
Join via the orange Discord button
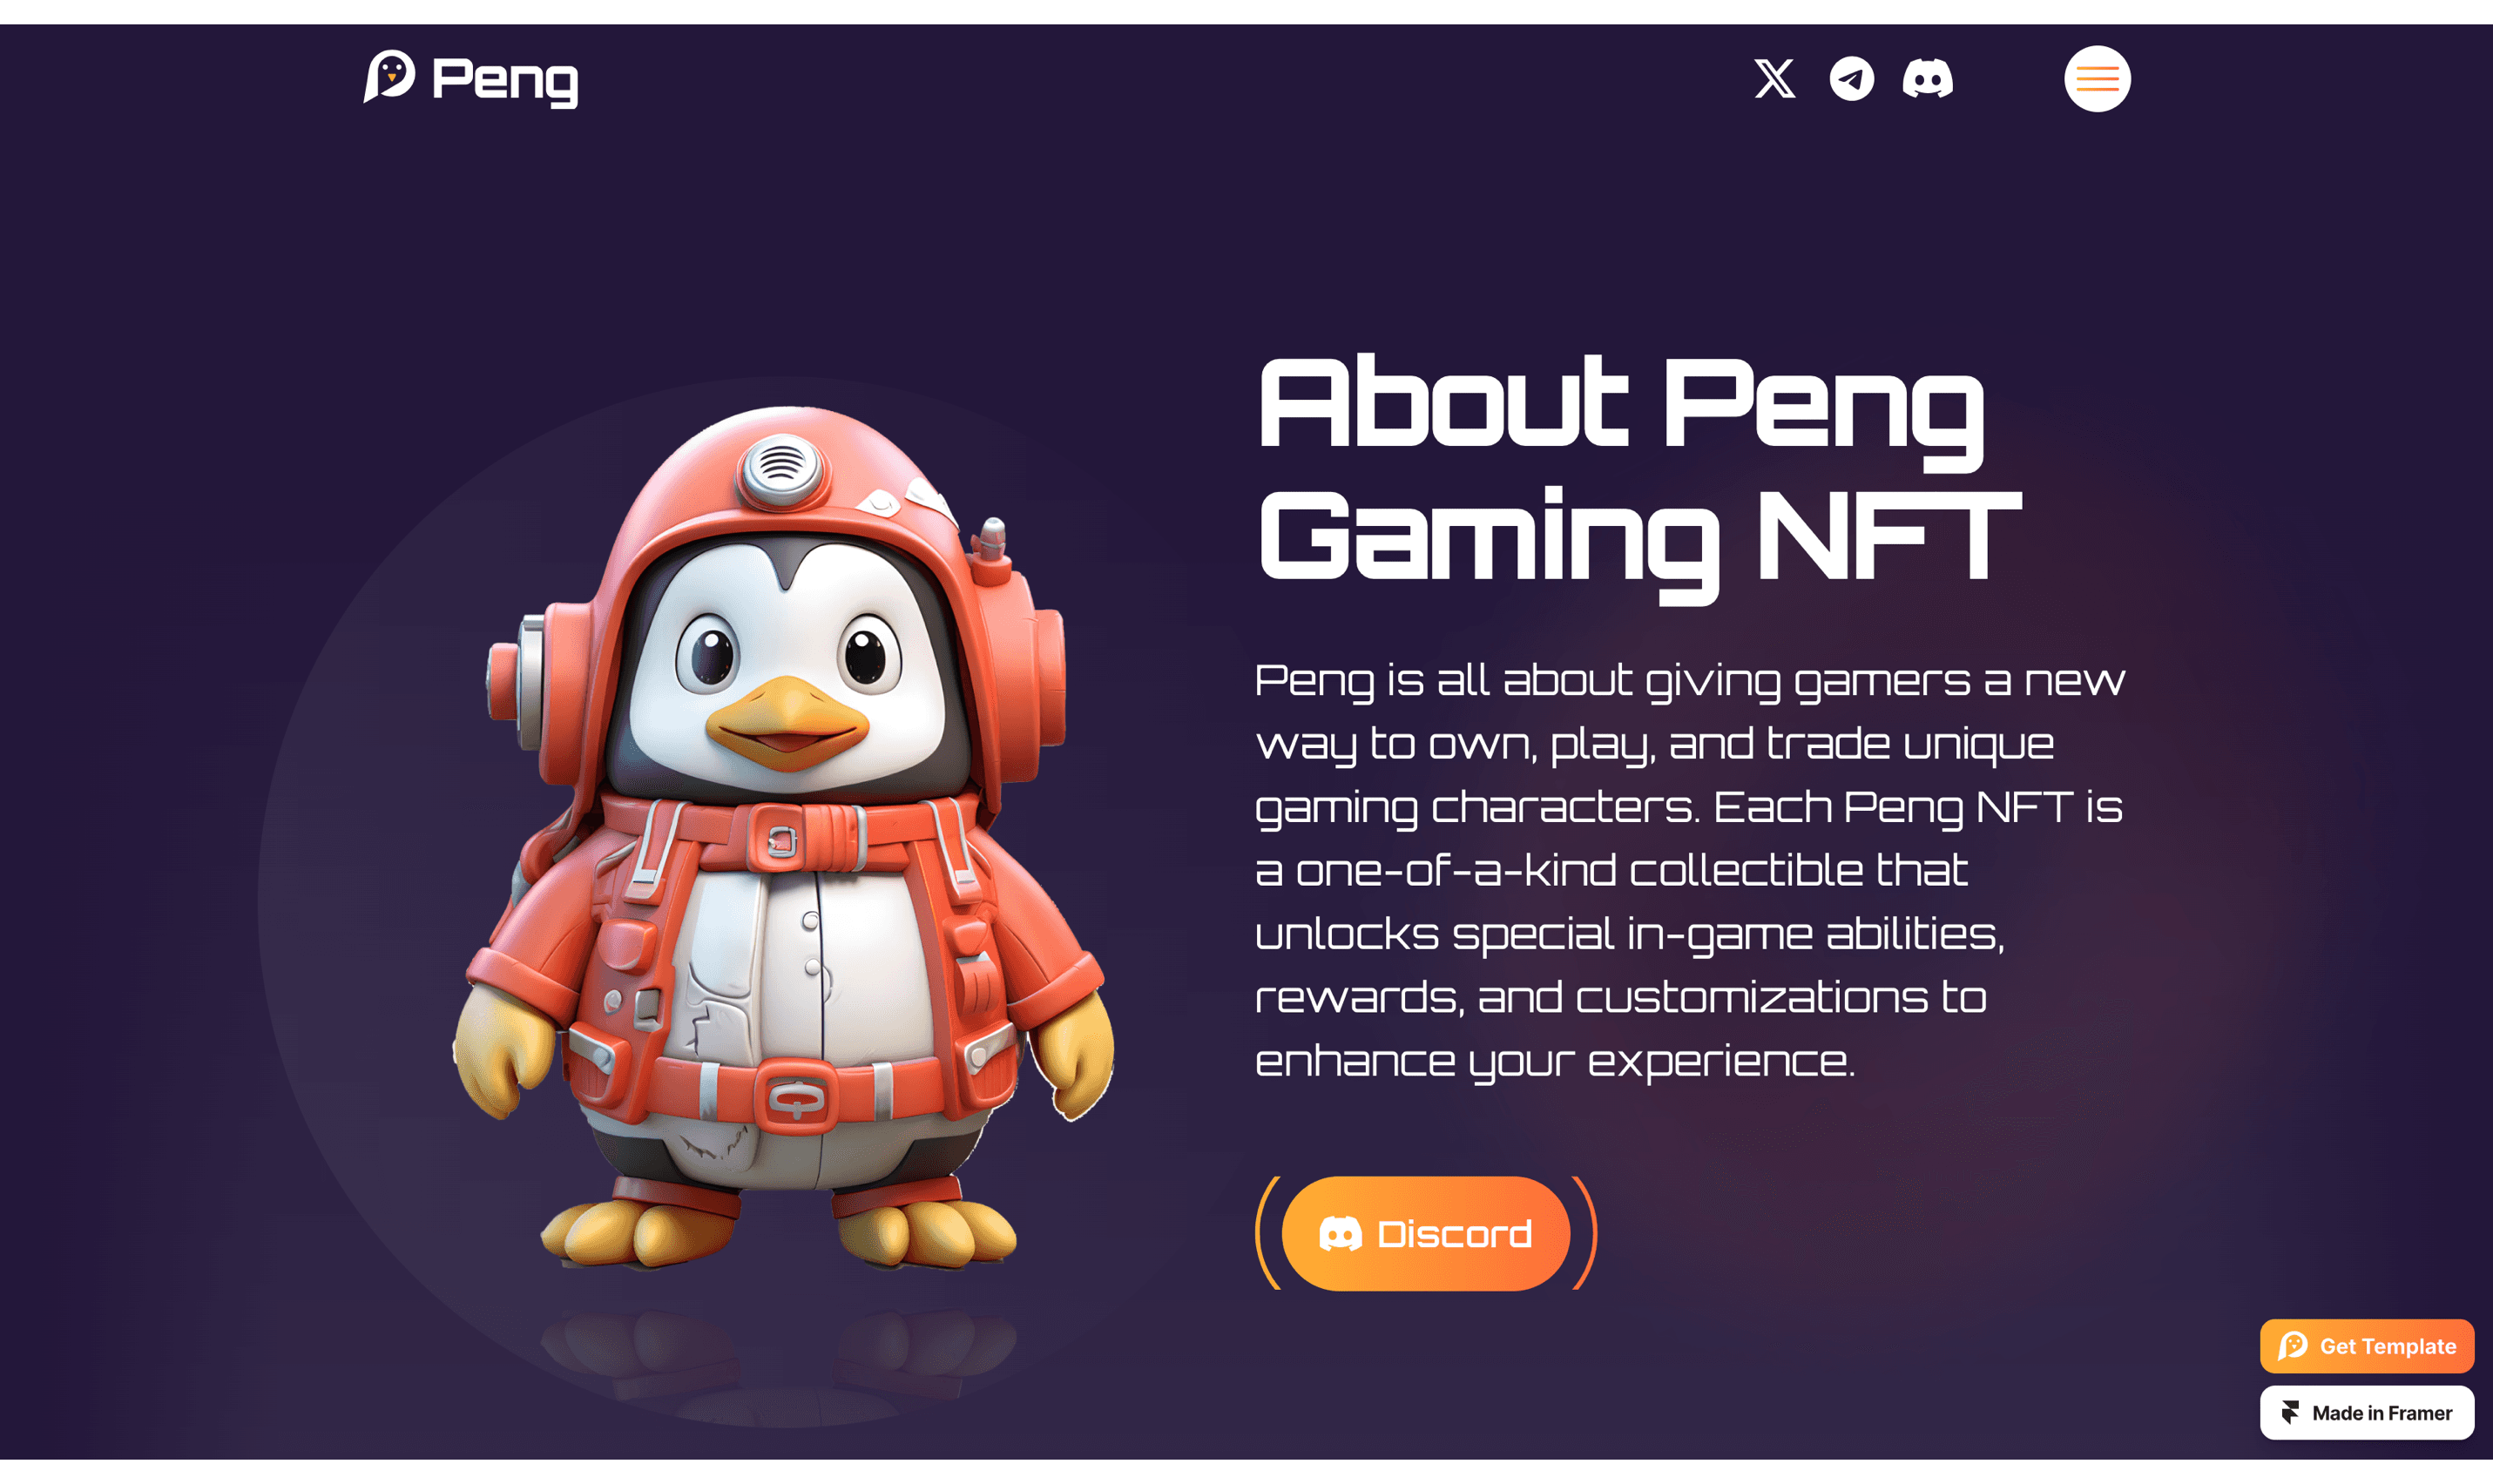tap(1426, 1233)
